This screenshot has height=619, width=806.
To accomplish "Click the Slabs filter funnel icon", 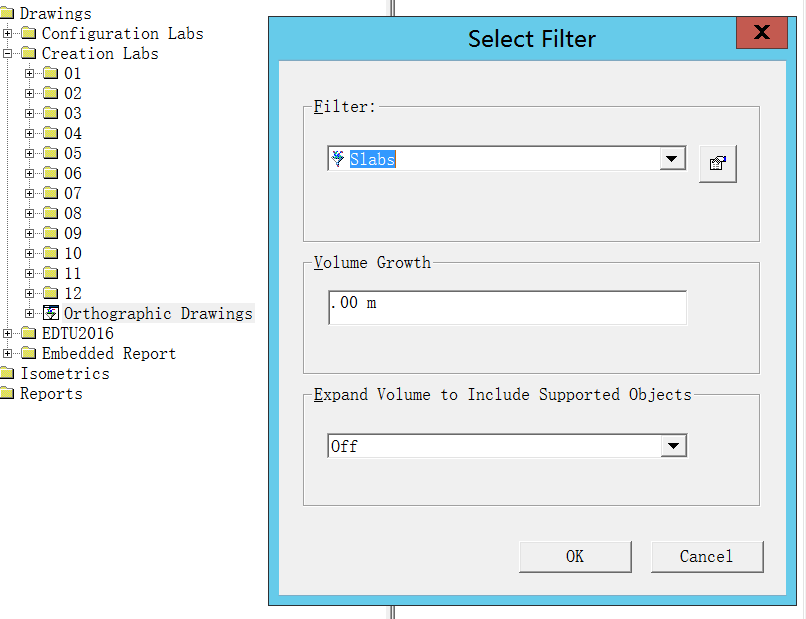I will coord(338,158).
